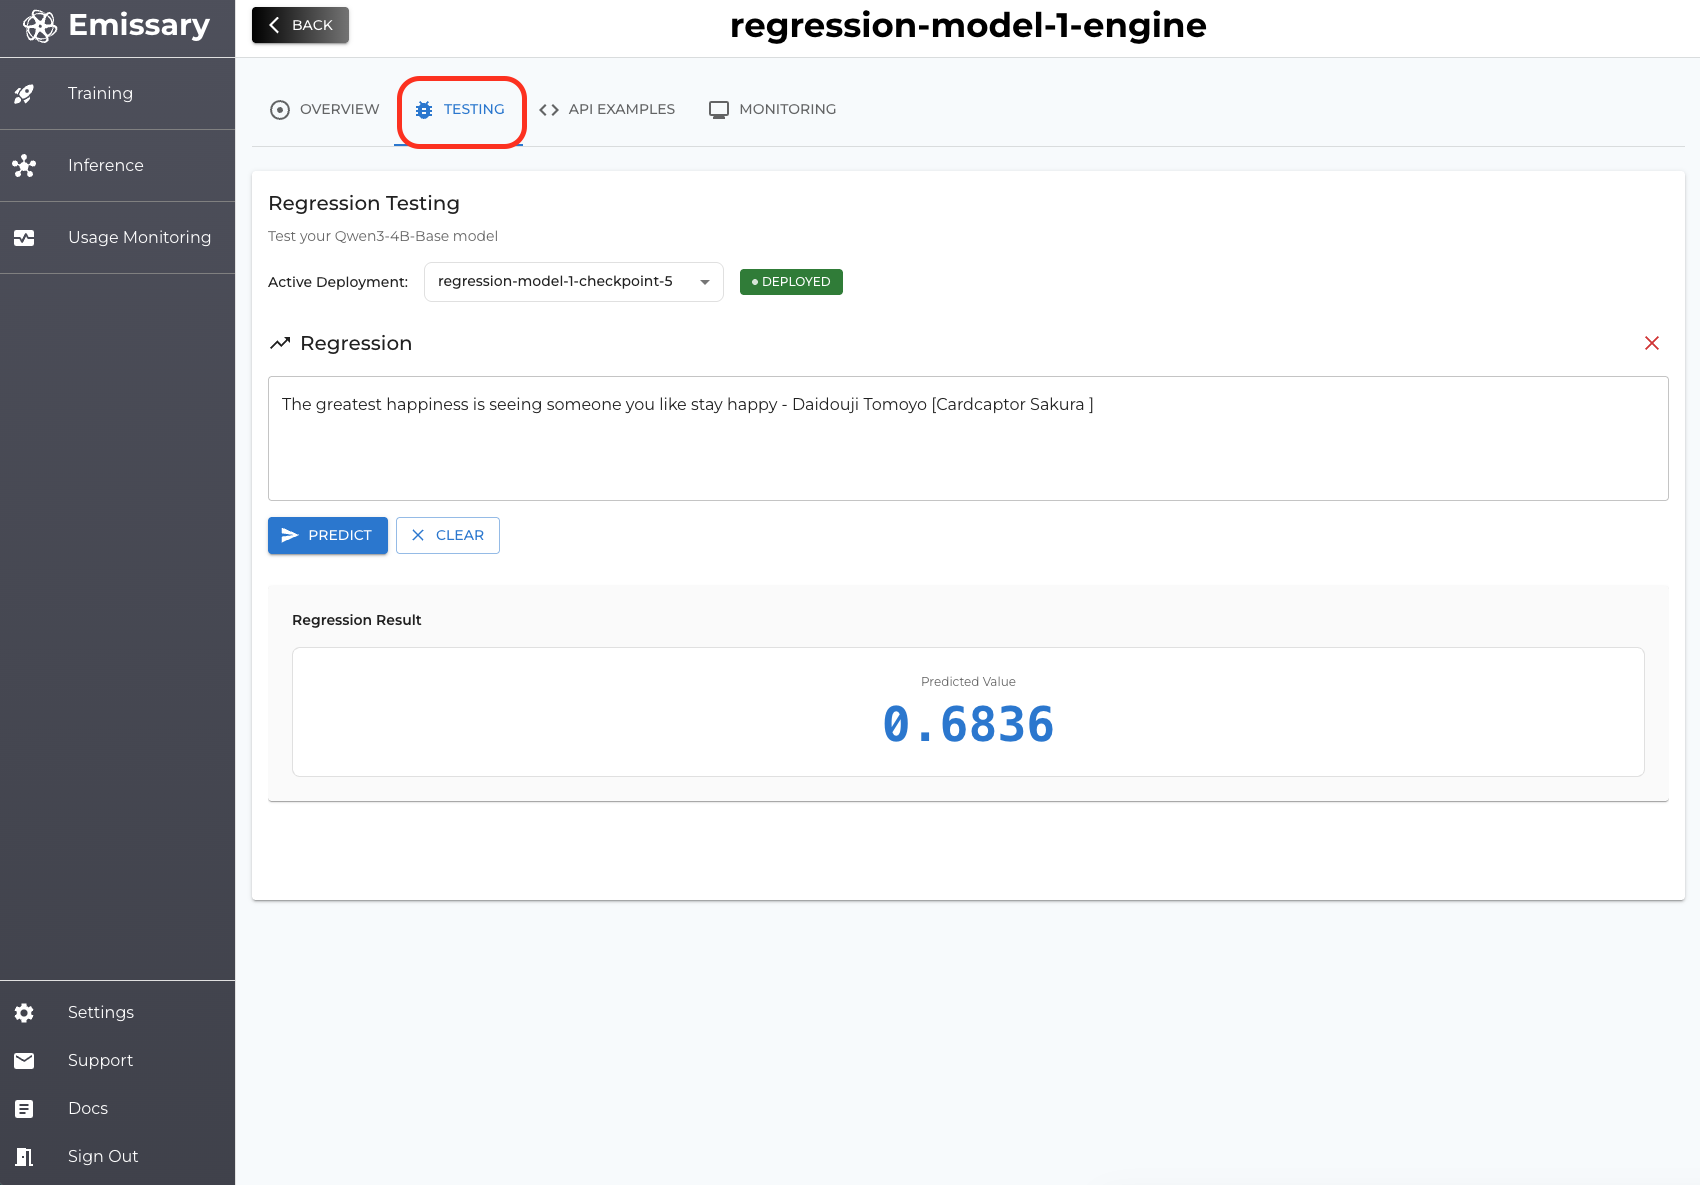This screenshot has height=1185, width=1700.
Task: Open Settings via the gear icon
Action: pos(24,1013)
